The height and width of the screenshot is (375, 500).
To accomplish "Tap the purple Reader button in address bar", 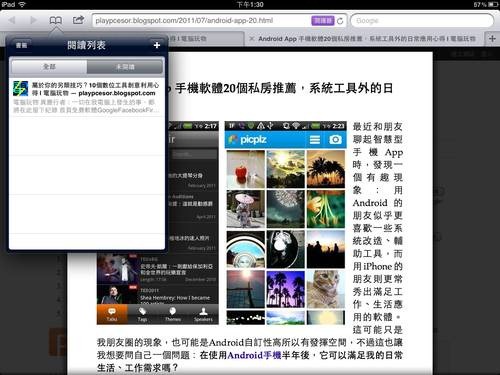I will click(x=323, y=21).
